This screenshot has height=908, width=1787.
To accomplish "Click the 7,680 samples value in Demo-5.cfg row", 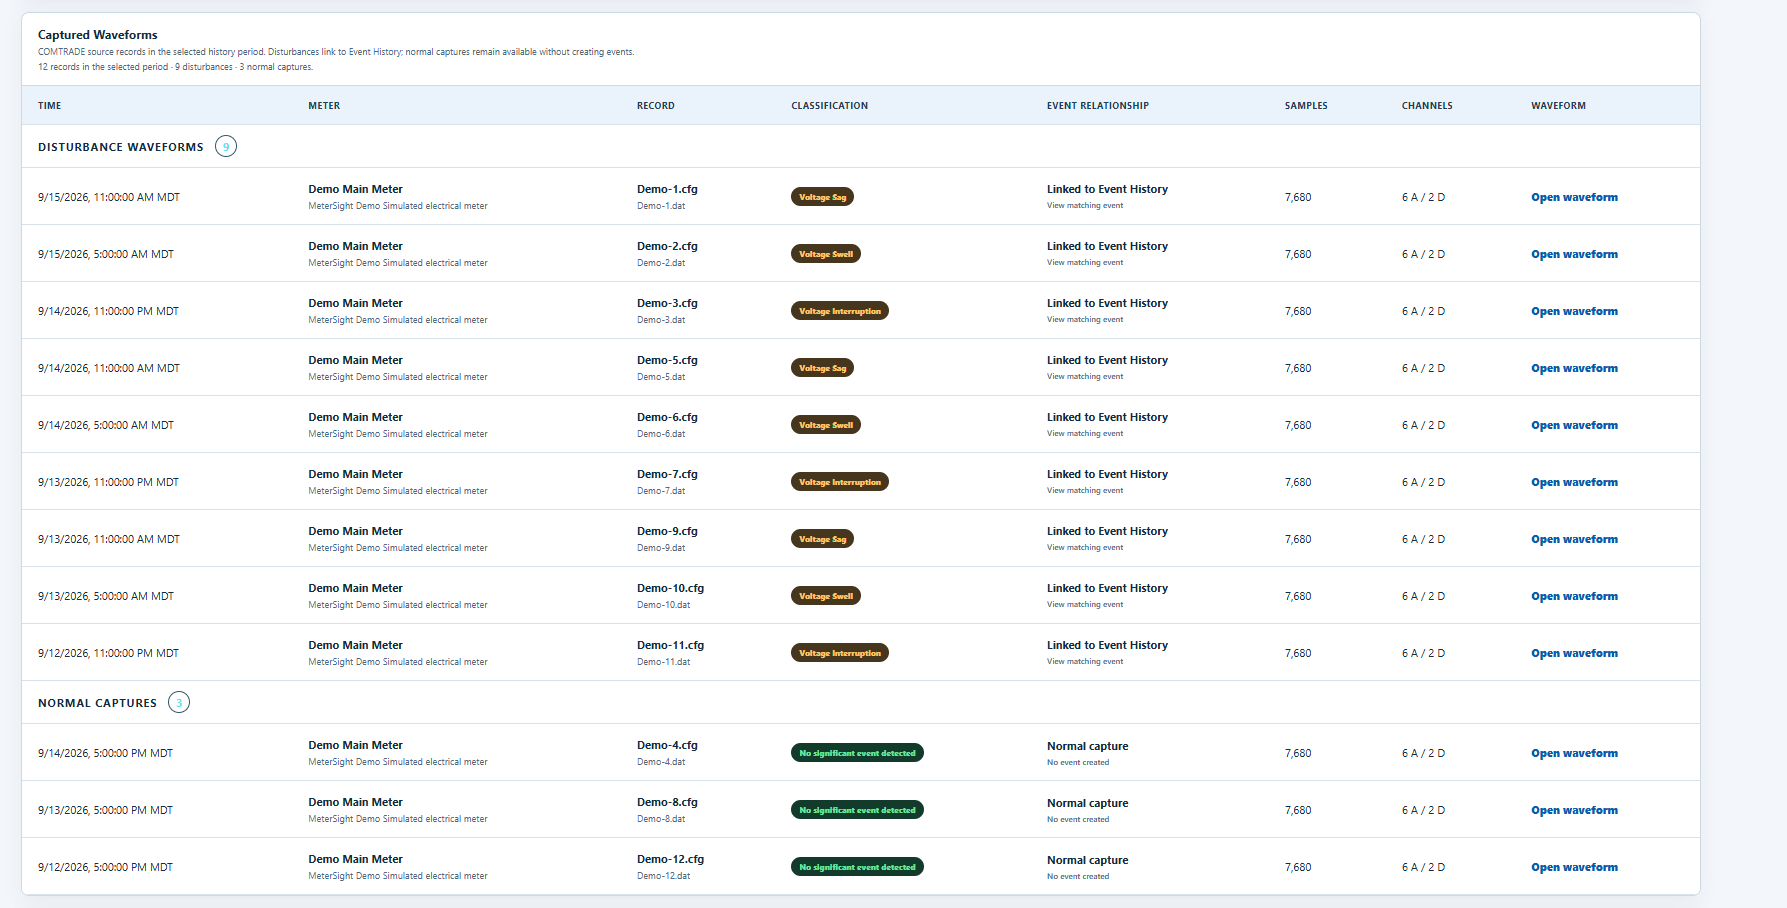I will click(x=1298, y=368).
